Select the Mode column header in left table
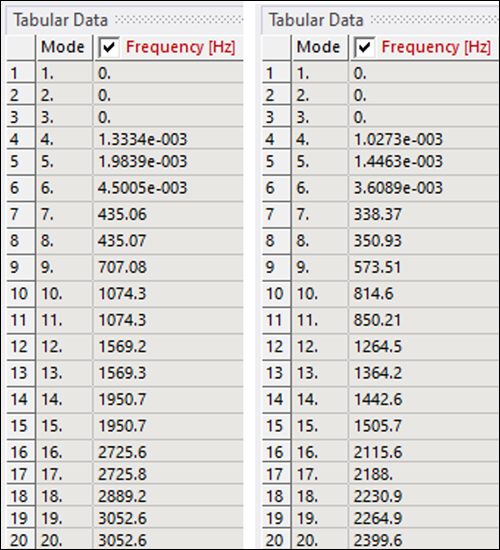The image size is (500, 550). (x=64, y=47)
